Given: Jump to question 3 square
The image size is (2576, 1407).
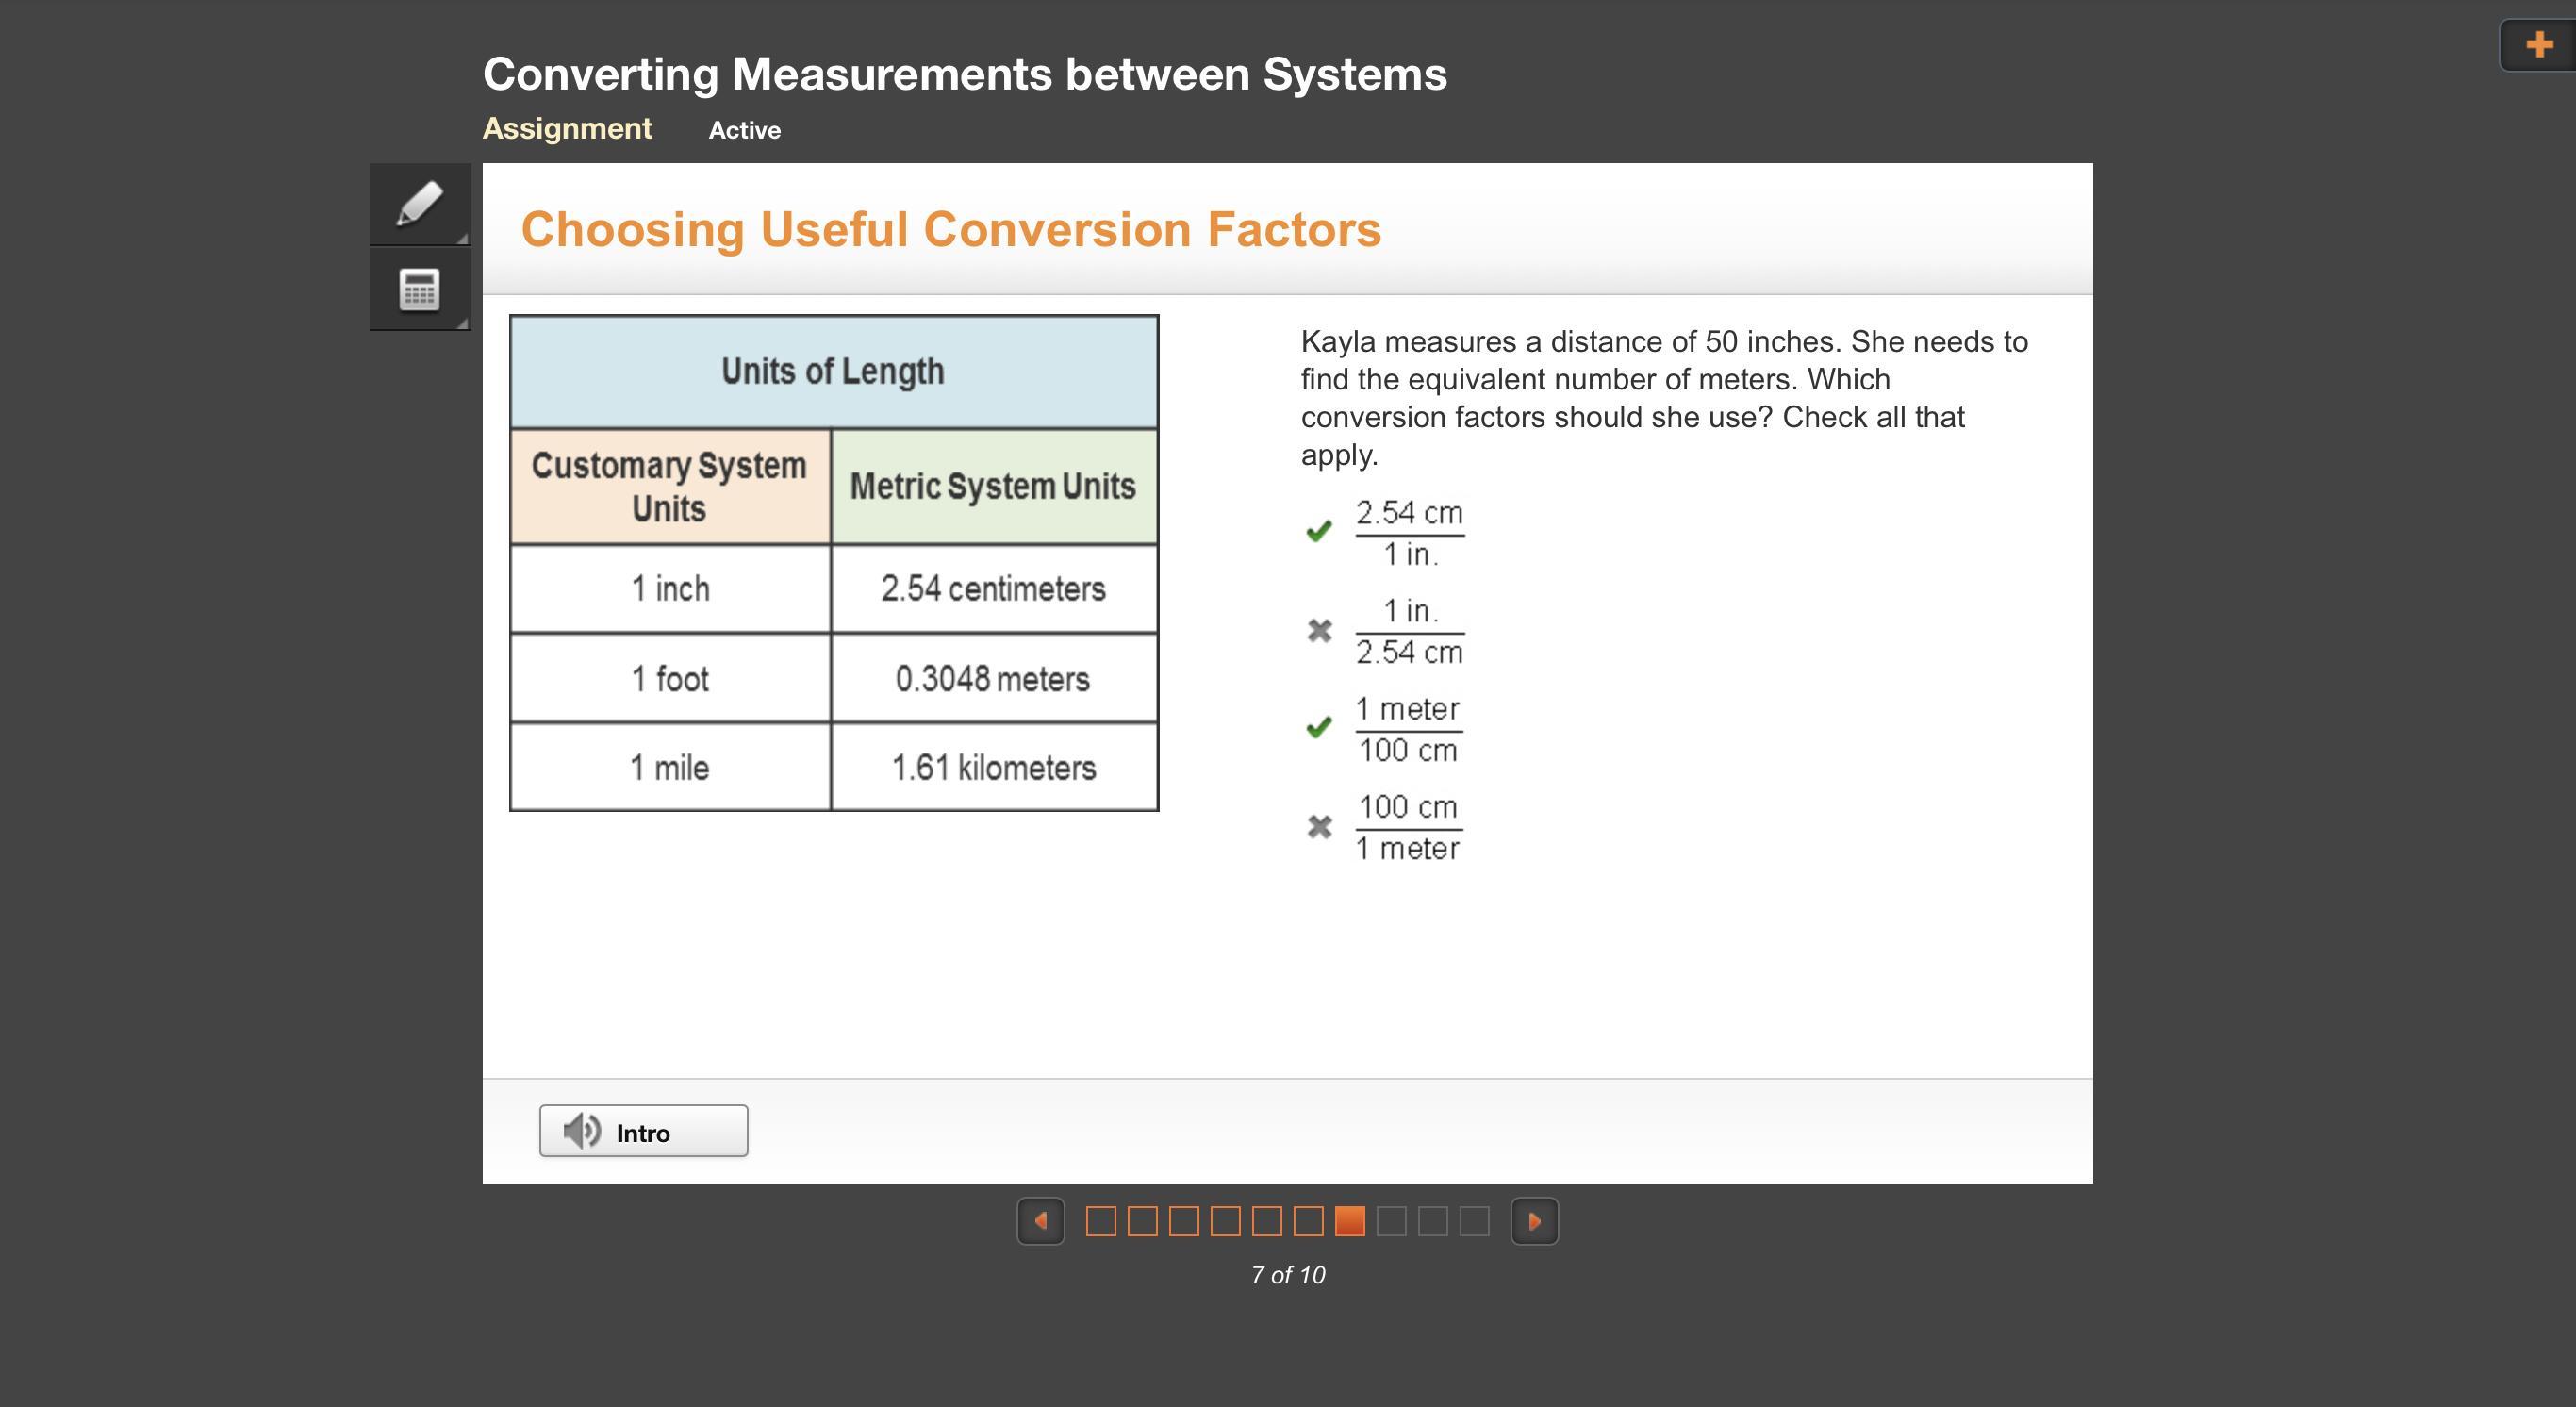Looking at the screenshot, I should point(1184,1221).
